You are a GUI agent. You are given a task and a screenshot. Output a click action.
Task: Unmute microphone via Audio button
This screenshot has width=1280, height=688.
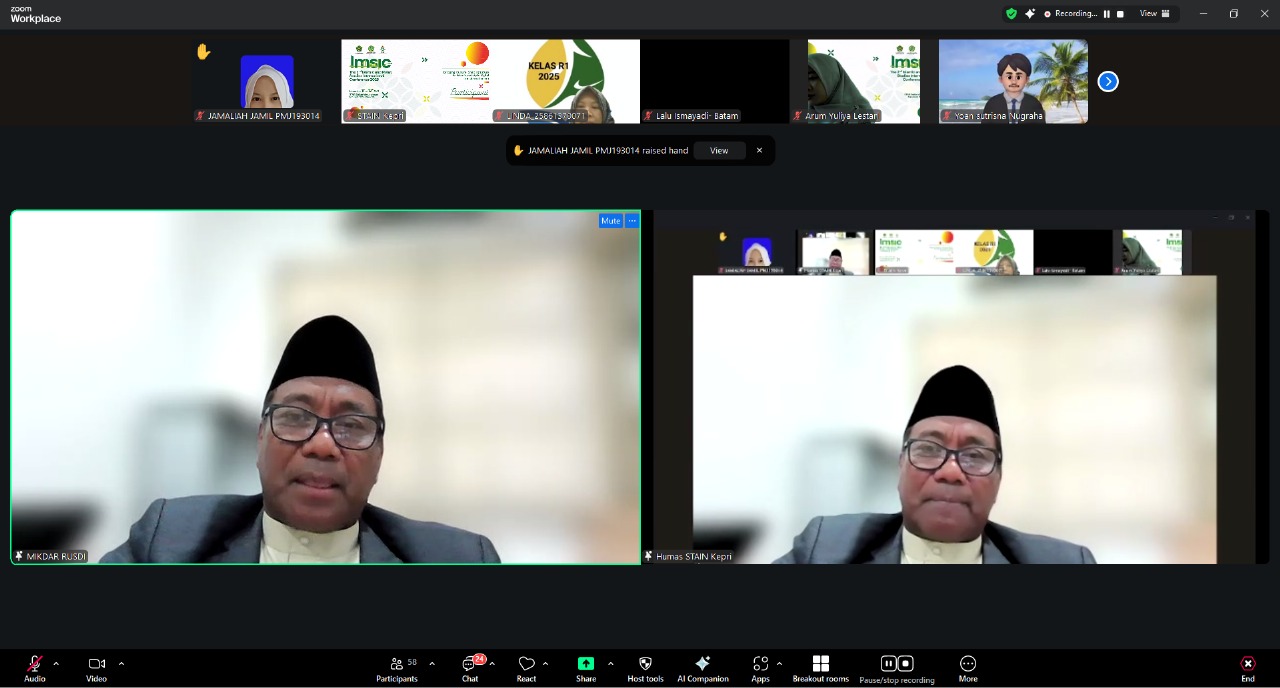tap(35, 665)
